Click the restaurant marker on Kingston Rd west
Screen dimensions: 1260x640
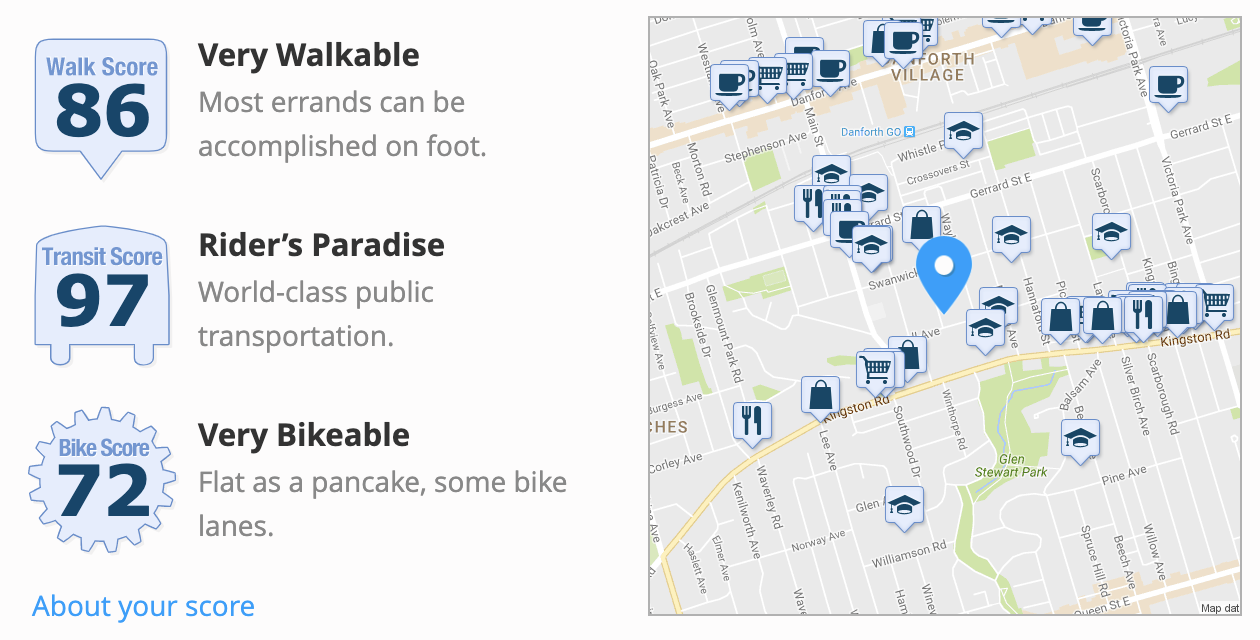(752, 422)
